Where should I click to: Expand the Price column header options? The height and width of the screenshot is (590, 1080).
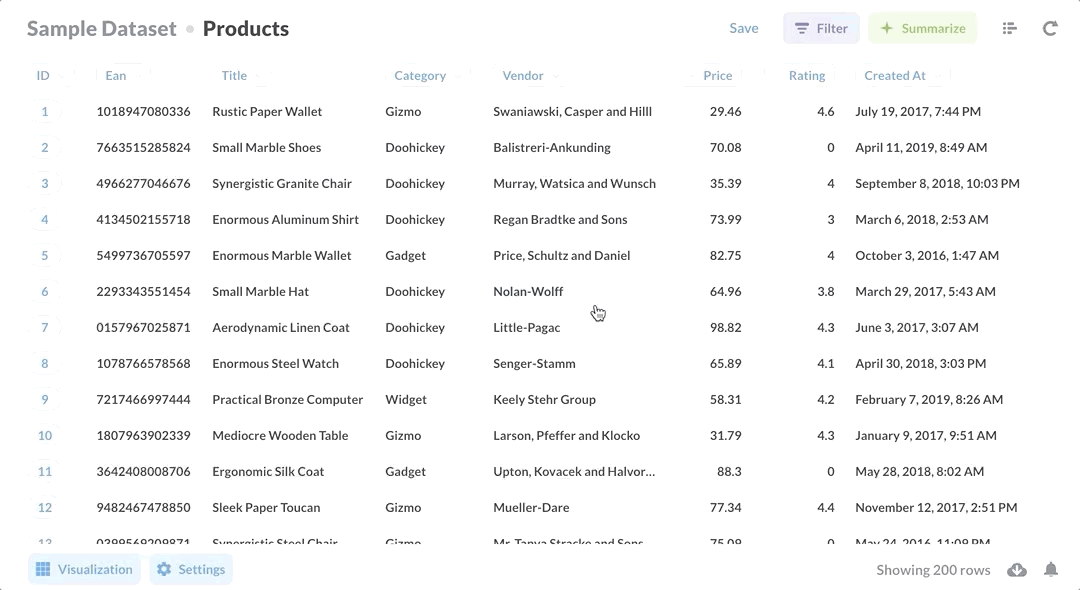[x=717, y=76]
